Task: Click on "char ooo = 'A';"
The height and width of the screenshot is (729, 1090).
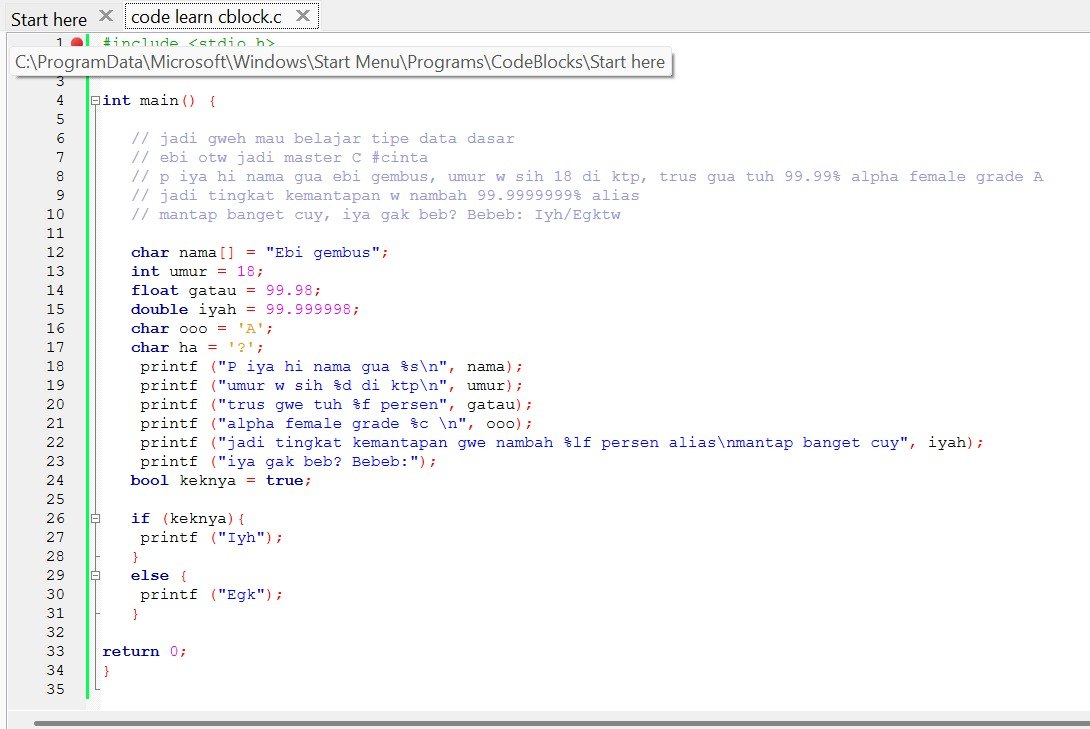Action: tap(202, 328)
